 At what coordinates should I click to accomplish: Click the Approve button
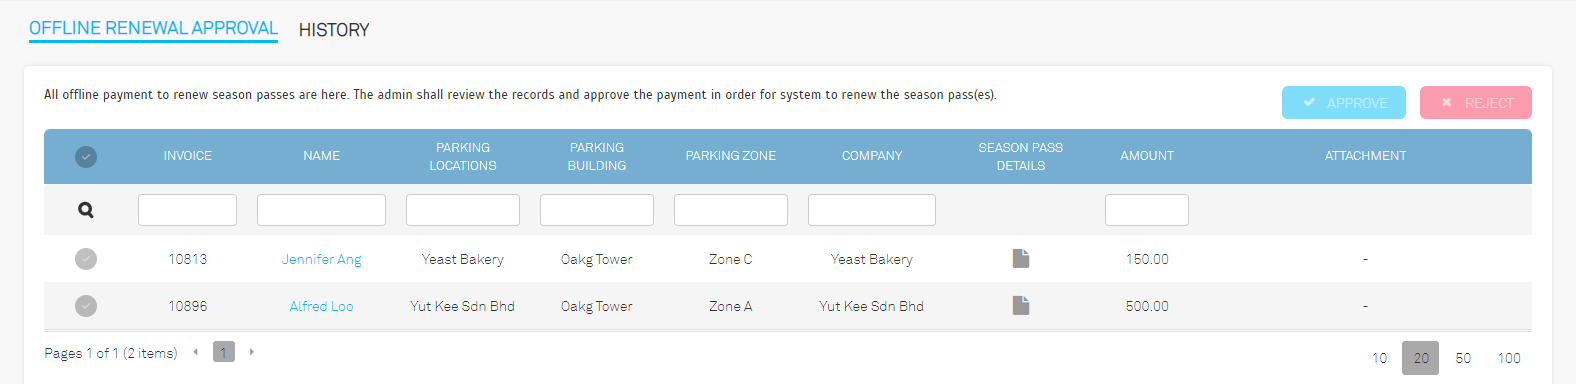point(1344,102)
